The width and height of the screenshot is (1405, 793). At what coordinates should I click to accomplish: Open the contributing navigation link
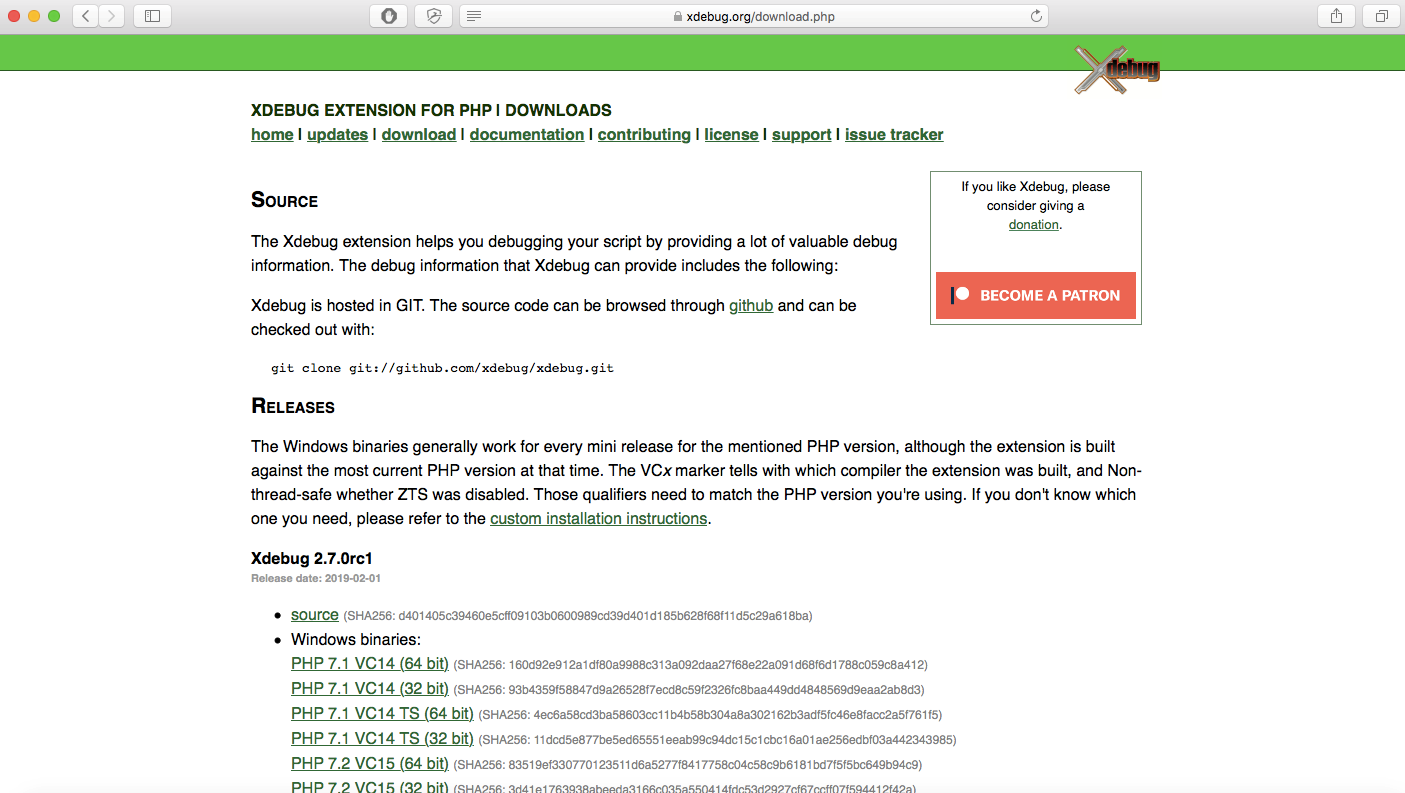(x=644, y=135)
